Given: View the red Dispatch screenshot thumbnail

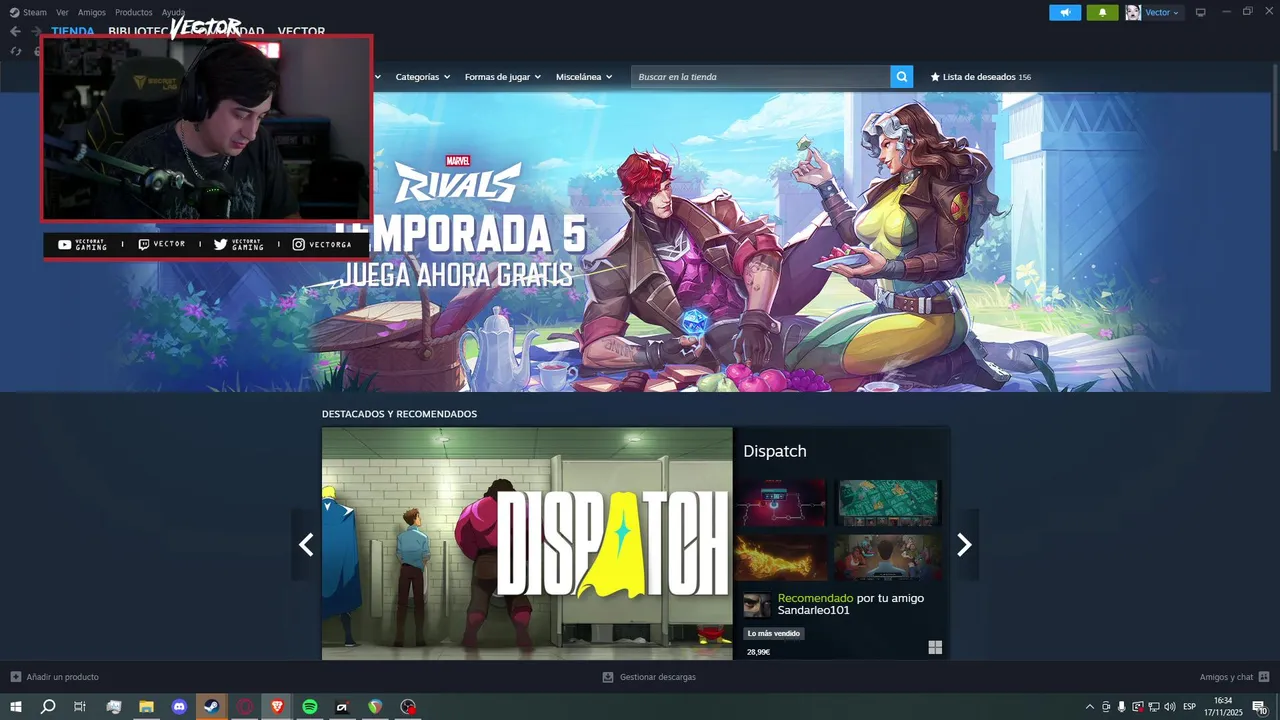Looking at the screenshot, I should click(x=780, y=503).
